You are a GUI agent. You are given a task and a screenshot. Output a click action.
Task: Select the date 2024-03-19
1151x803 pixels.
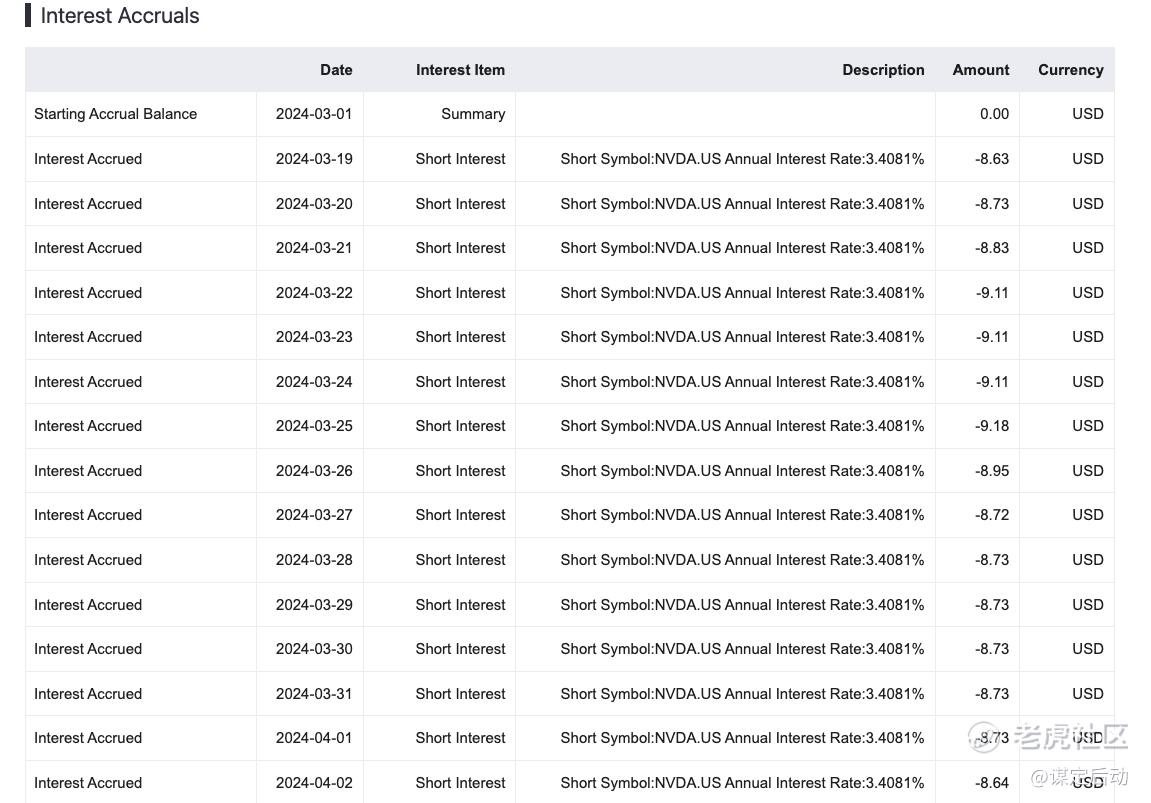314,159
